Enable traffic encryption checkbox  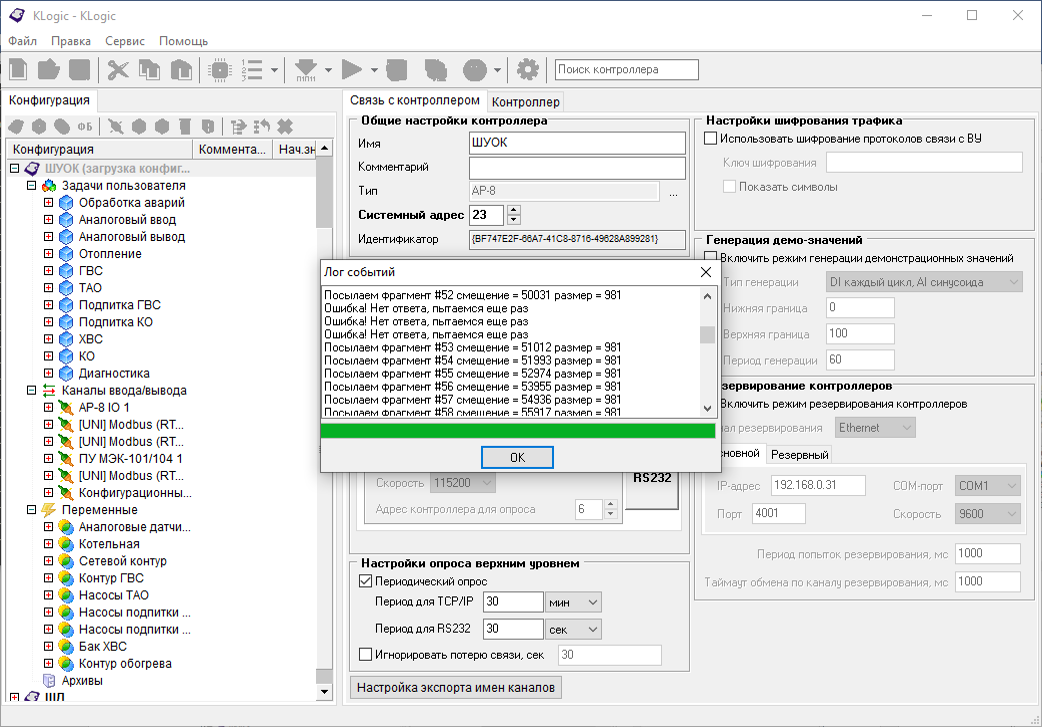[711, 138]
